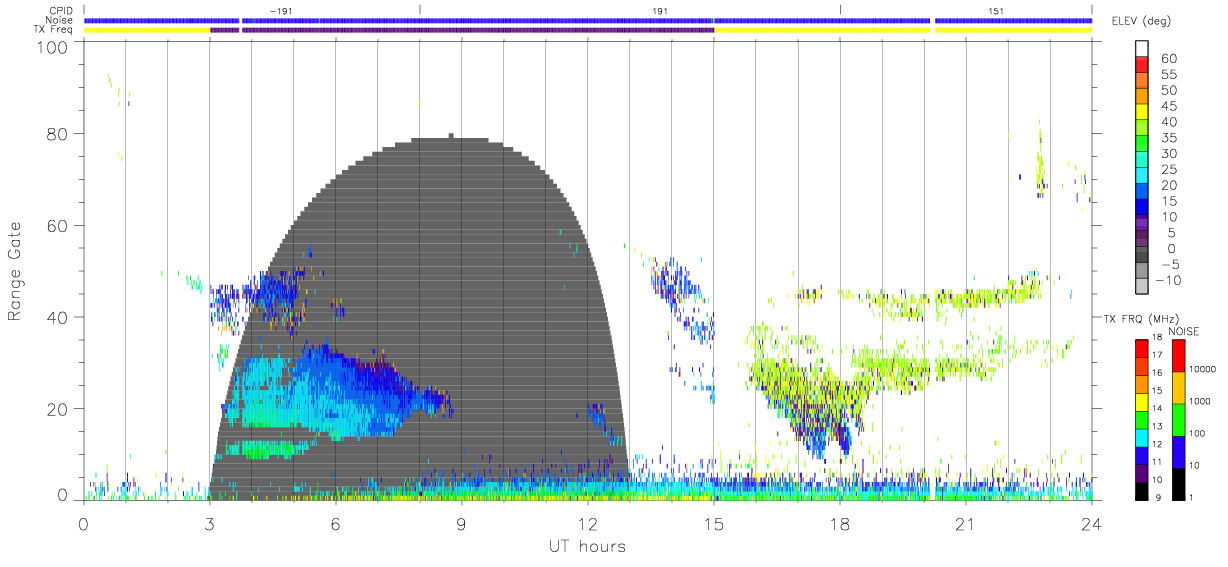
Task: Click the '14' label on TX FRQ colorbar
Action: (1158, 408)
